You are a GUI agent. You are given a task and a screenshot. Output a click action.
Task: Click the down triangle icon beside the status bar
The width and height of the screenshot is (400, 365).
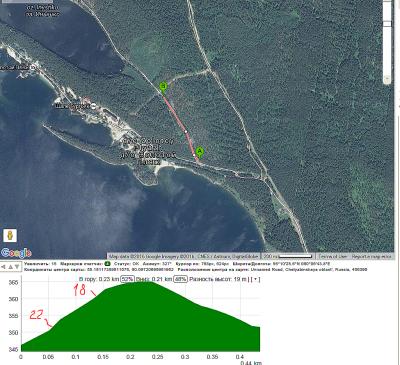point(17,267)
